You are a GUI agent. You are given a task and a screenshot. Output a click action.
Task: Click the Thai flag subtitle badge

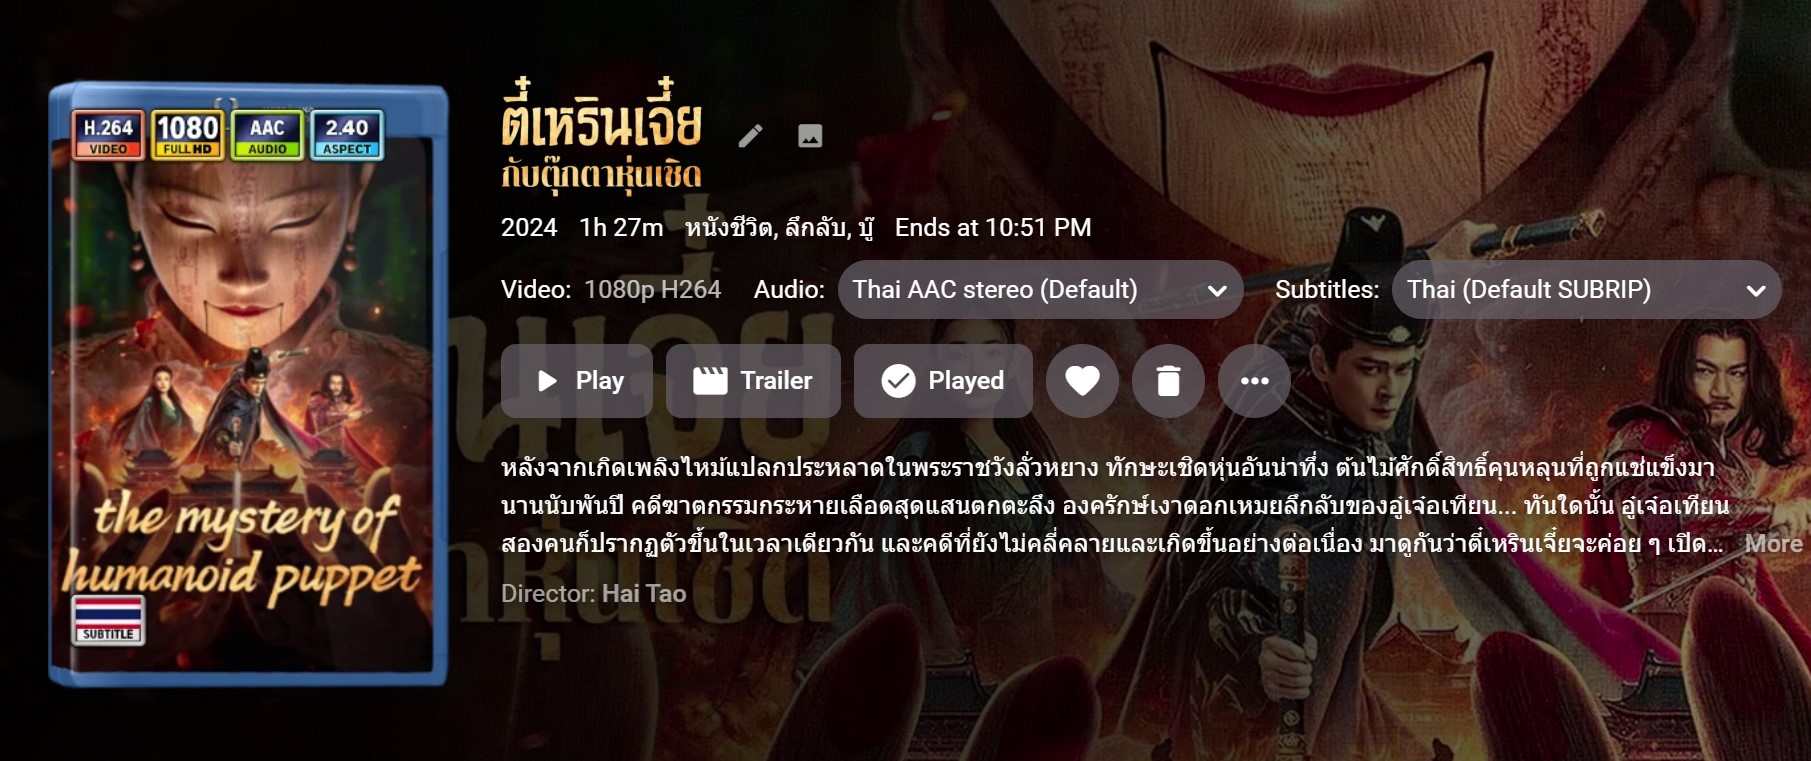click(x=108, y=619)
